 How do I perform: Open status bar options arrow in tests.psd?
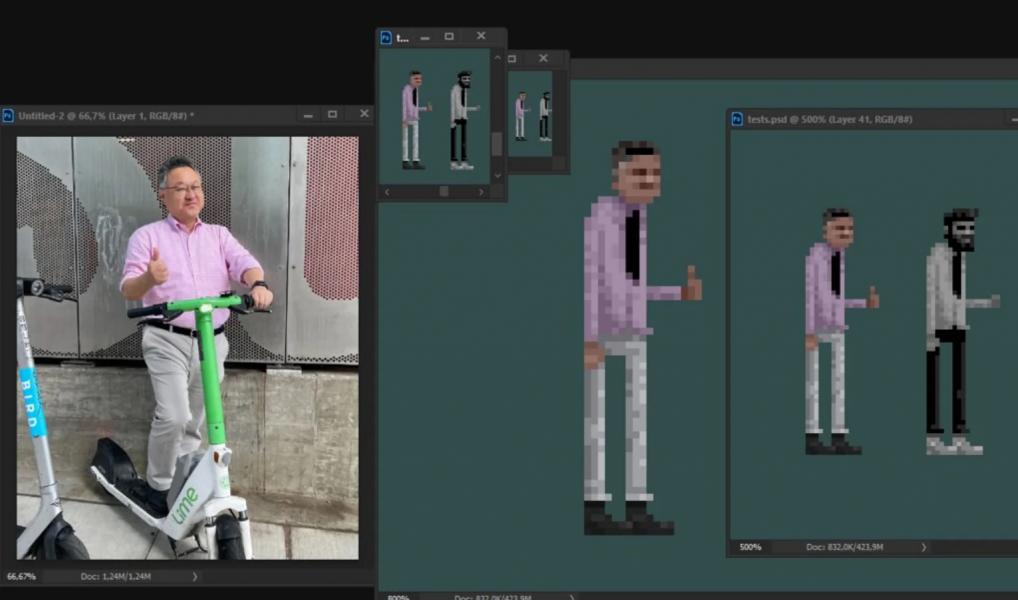pyautogui.click(x=924, y=547)
